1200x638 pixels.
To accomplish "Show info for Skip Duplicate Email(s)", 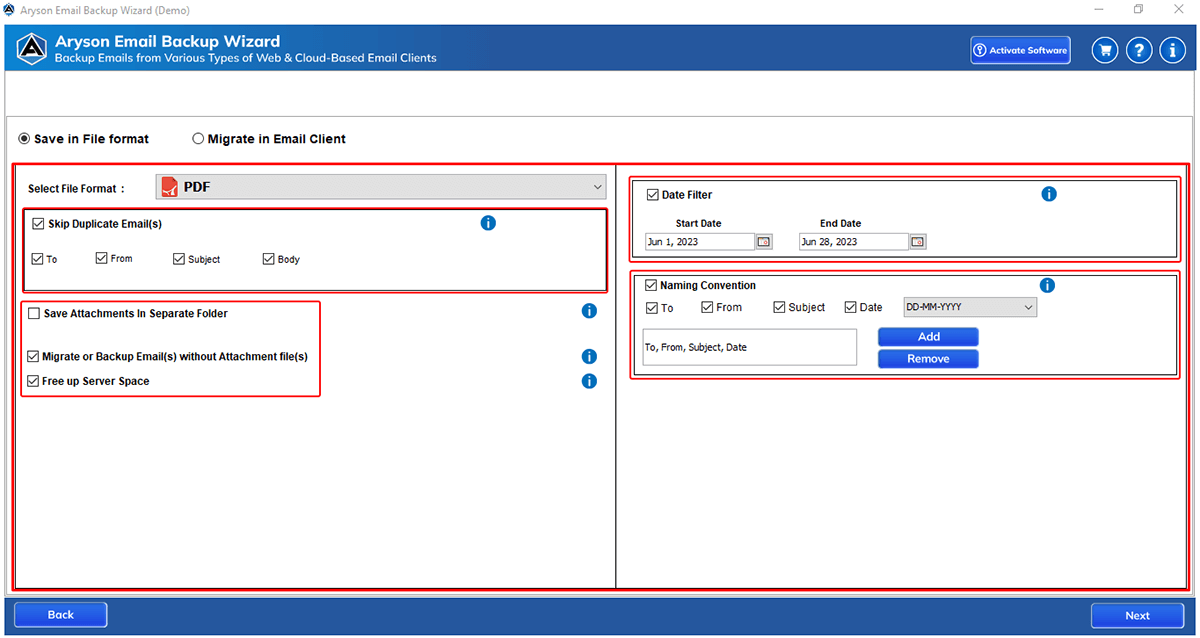I will click(x=488, y=223).
